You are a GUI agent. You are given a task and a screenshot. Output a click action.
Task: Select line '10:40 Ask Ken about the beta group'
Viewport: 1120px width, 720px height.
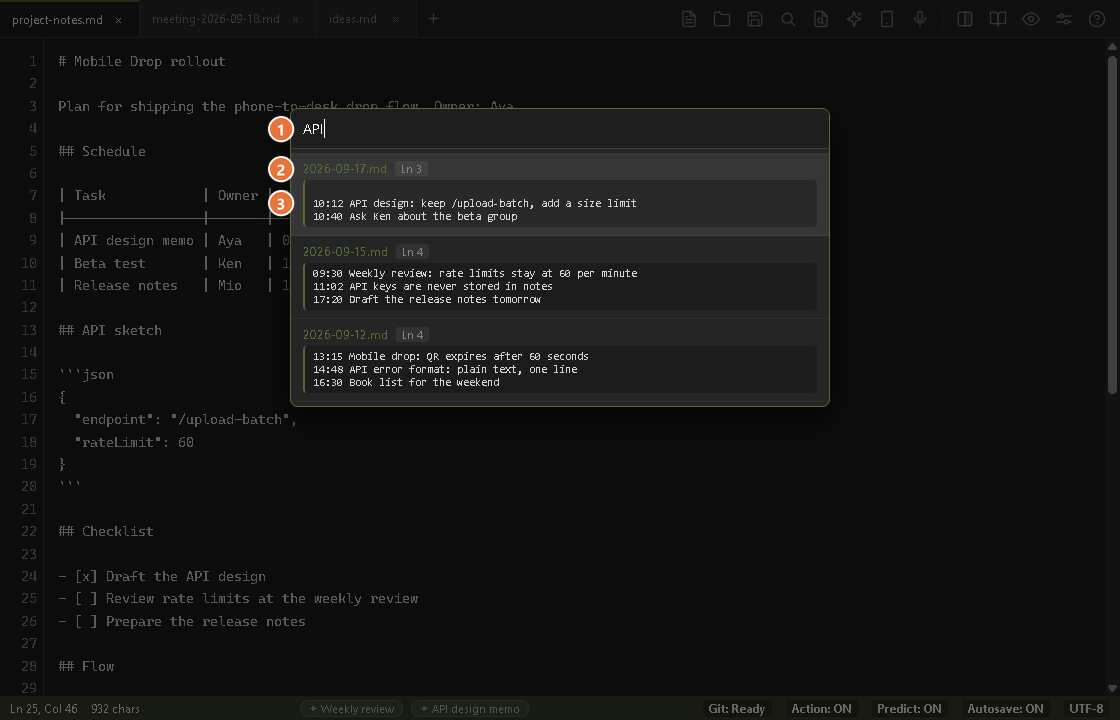(415, 216)
